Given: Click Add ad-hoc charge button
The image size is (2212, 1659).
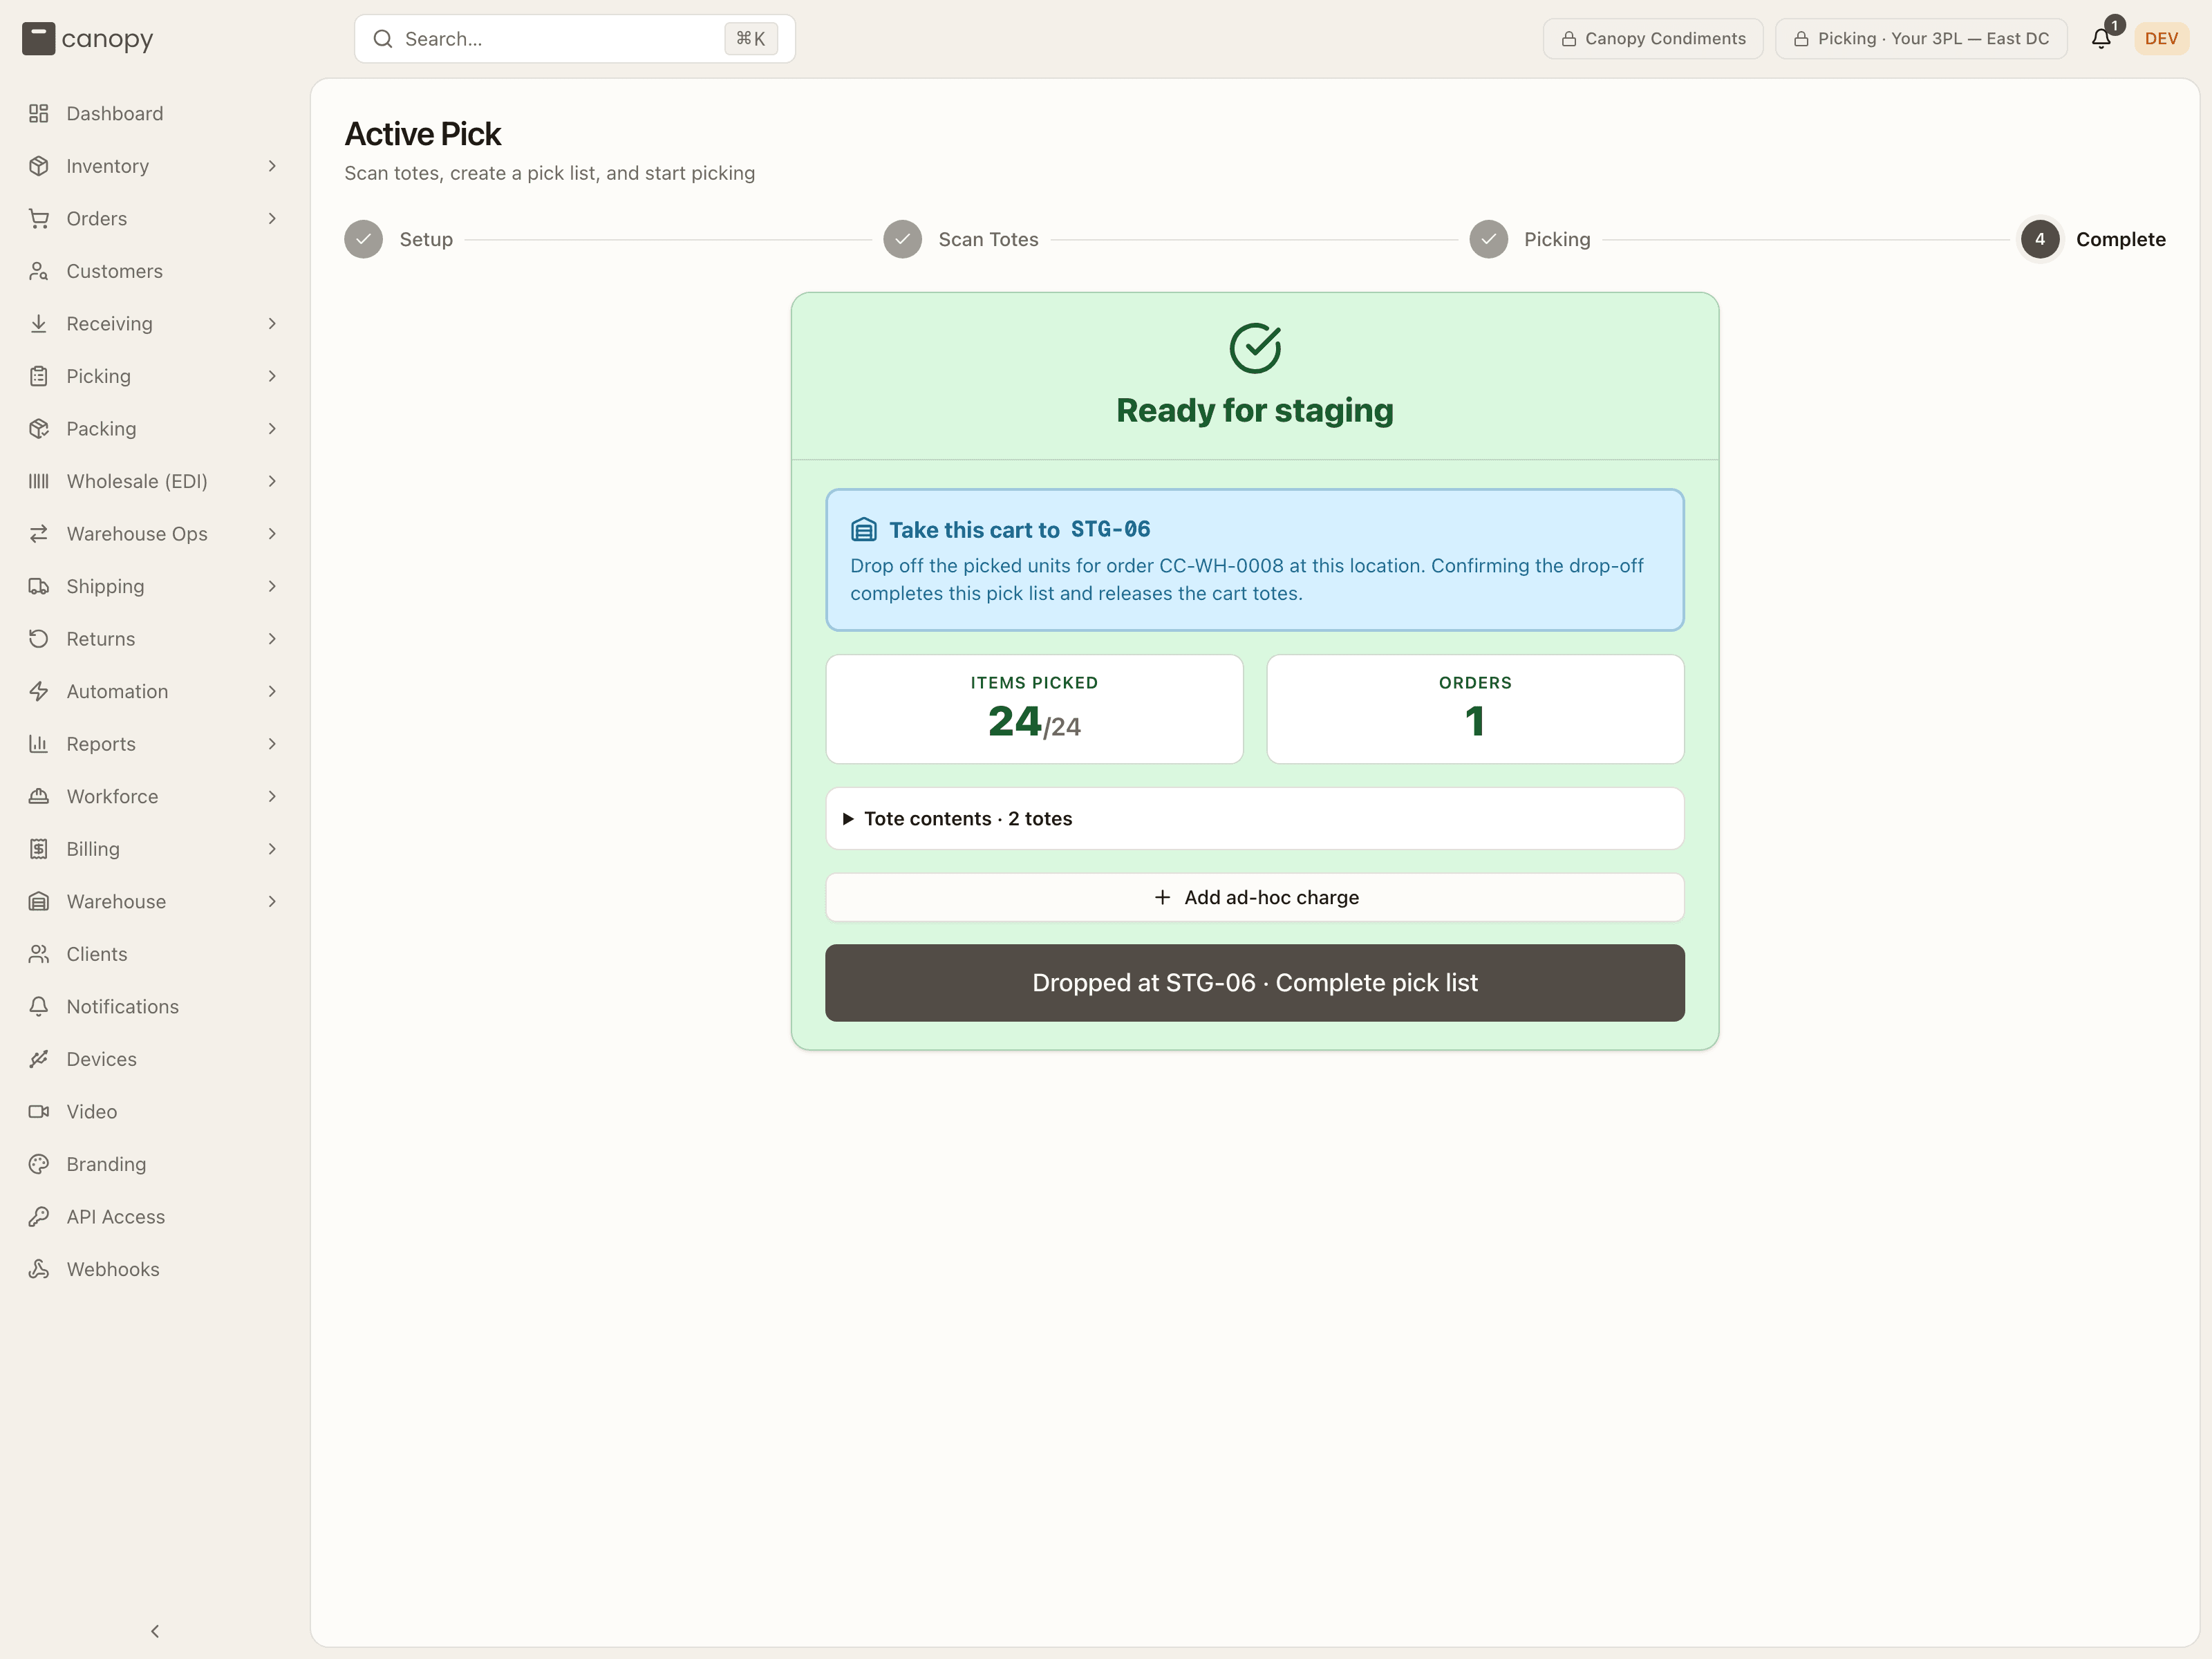Looking at the screenshot, I should click(1255, 897).
